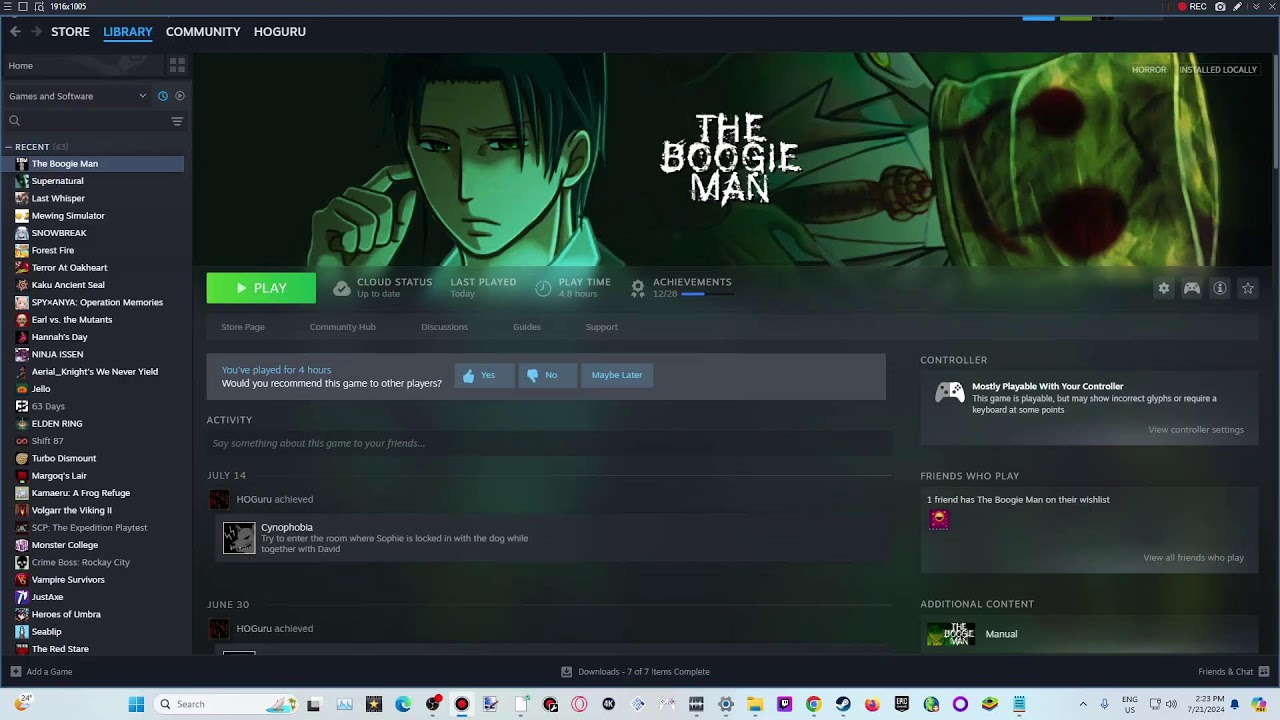Click the friend avatar under wishlist

click(939, 519)
